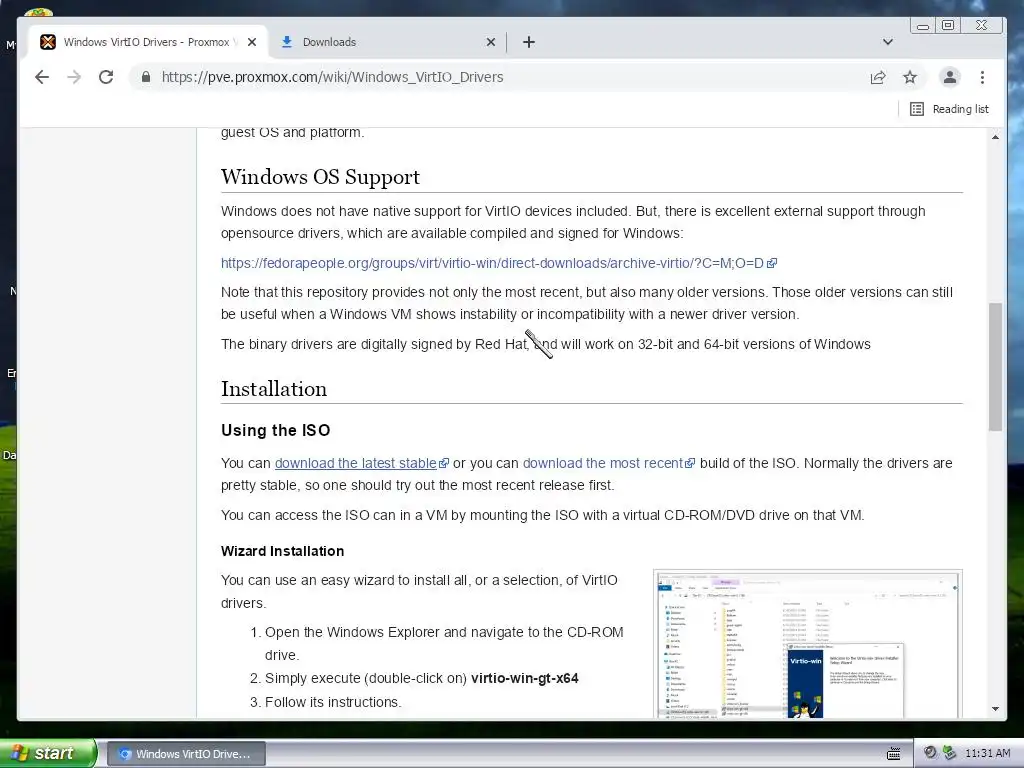Share this page using the share icon
Screen dimensions: 1024x768
(878, 77)
